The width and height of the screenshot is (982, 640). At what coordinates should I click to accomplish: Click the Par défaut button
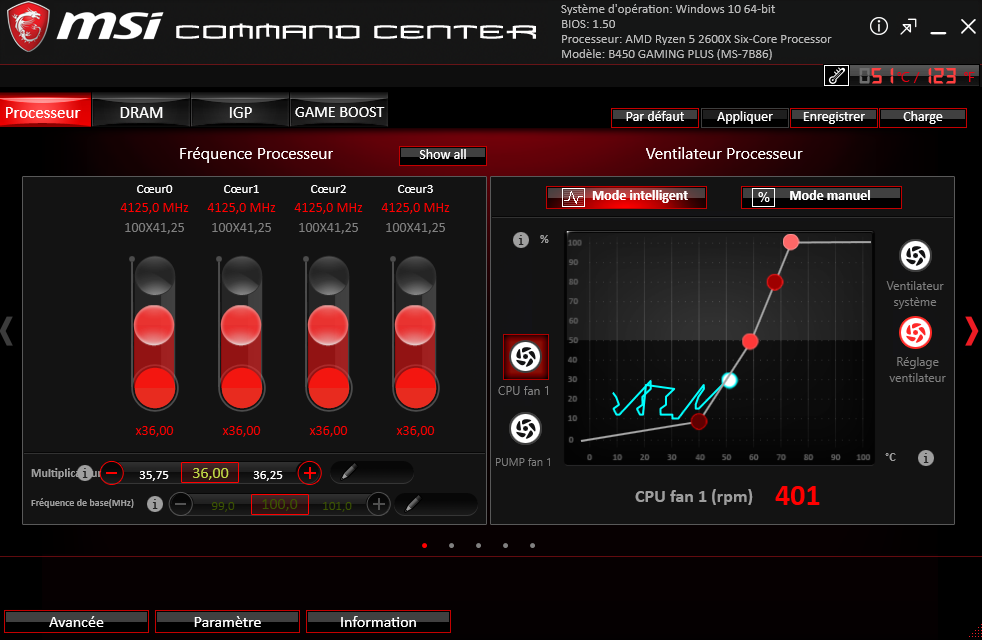pos(654,117)
